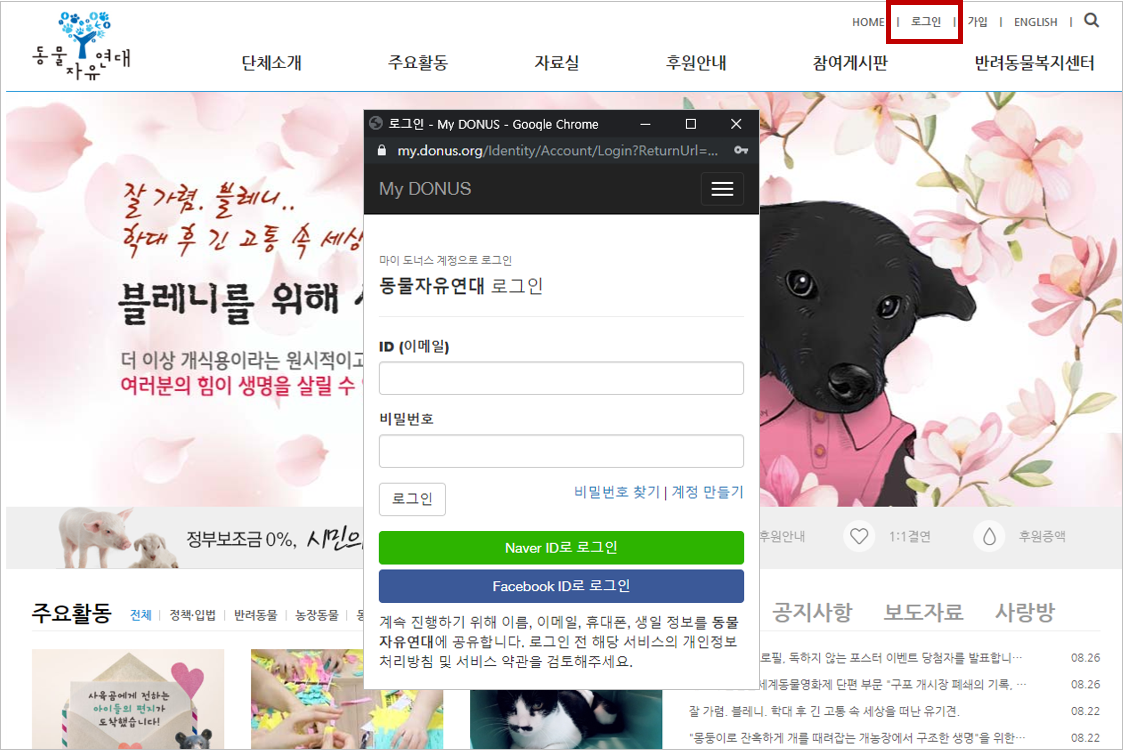Click the droplet icon next to 후원증액

(989, 536)
